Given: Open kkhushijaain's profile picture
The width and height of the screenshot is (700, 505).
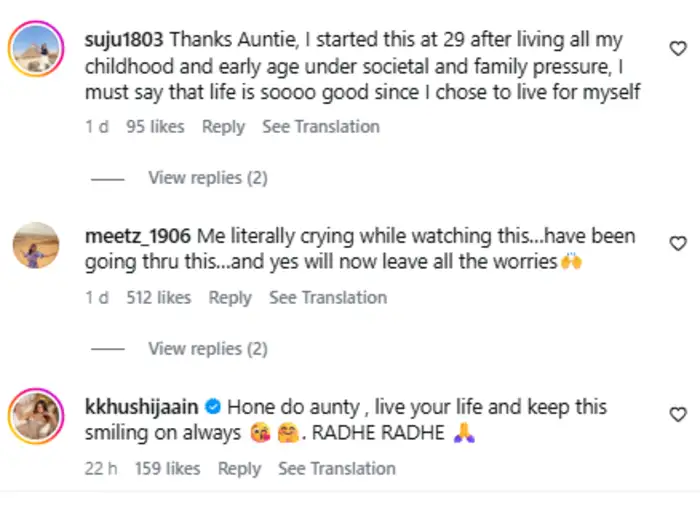Looking at the screenshot, I should pyautogui.click(x=36, y=414).
